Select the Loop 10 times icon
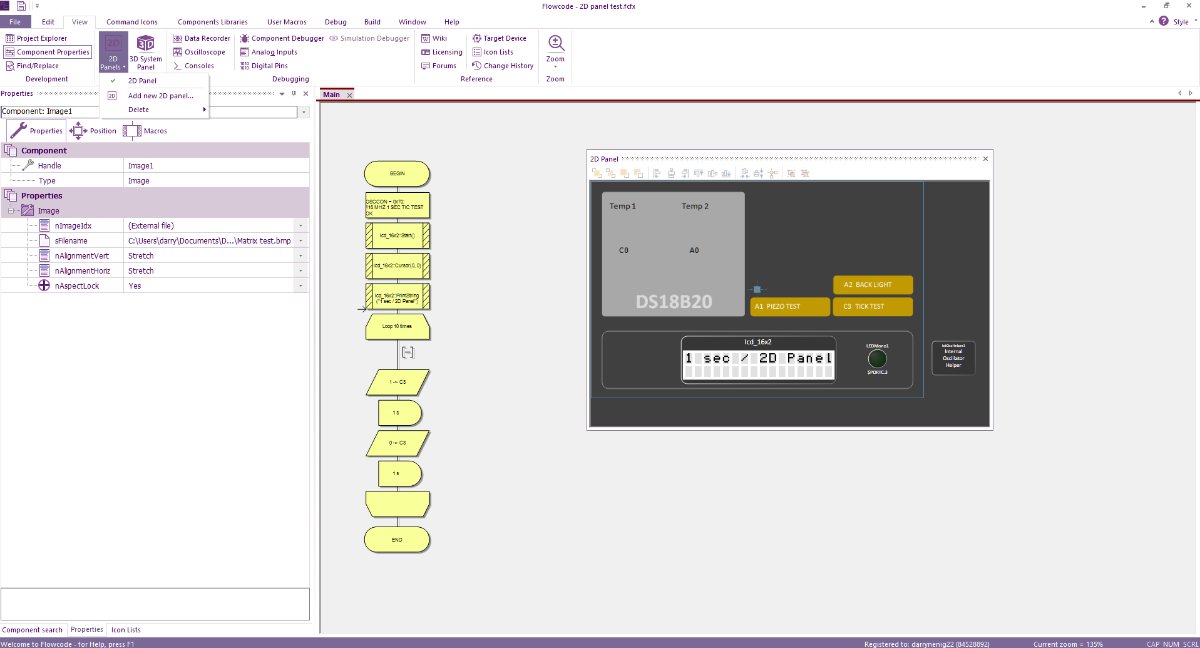 point(397,326)
